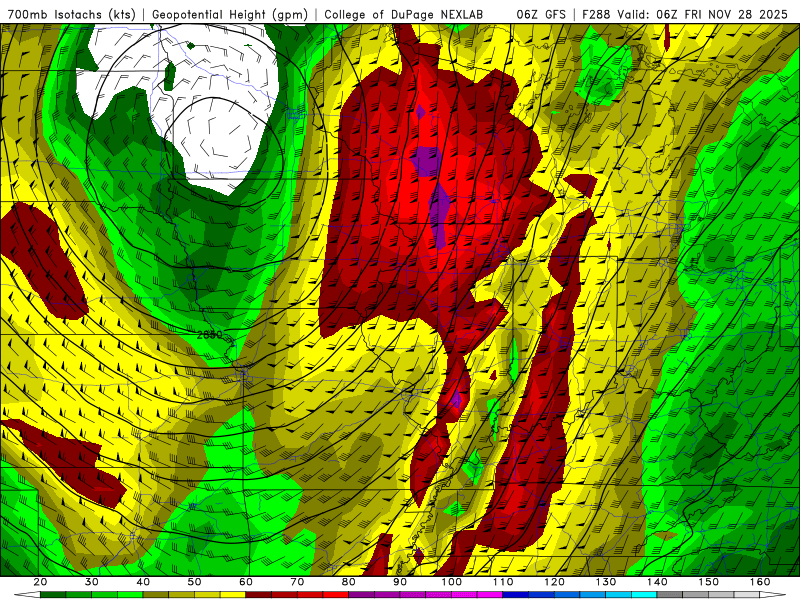Click the legend value '150'
The image size is (800, 600).
[709, 582]
